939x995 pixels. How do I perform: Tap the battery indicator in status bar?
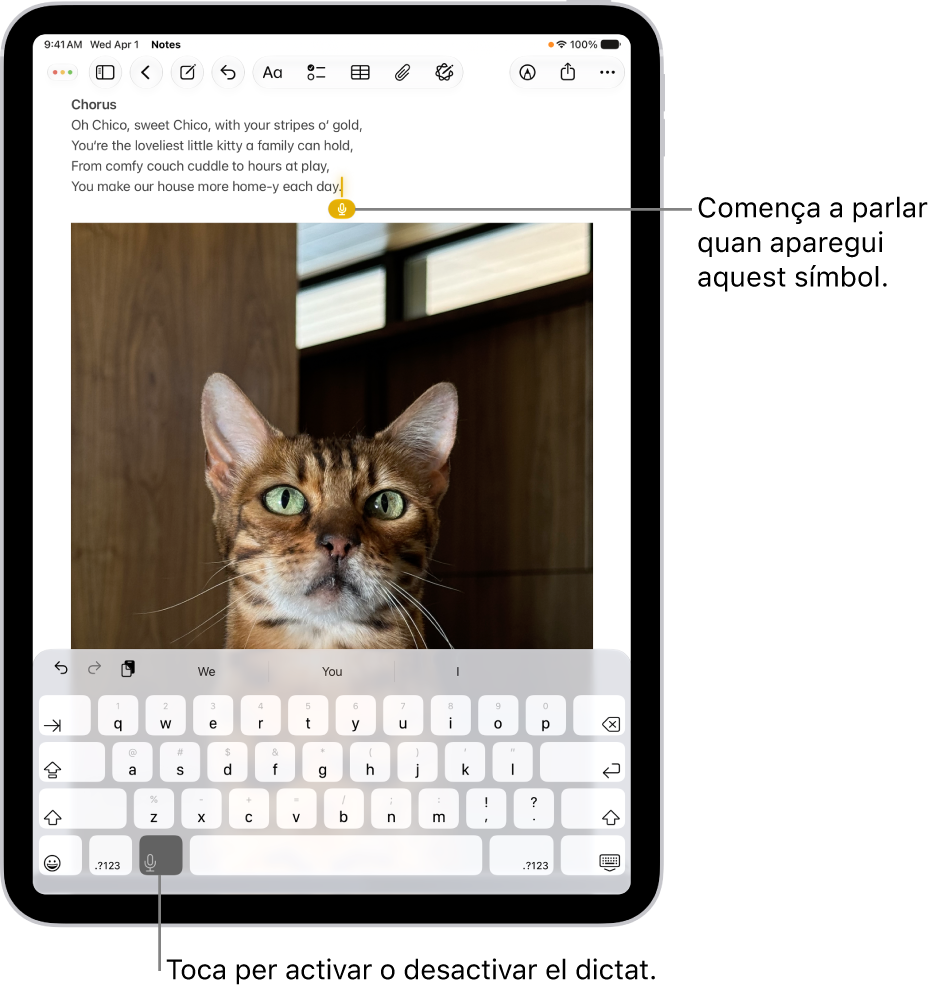pos(610,44)
